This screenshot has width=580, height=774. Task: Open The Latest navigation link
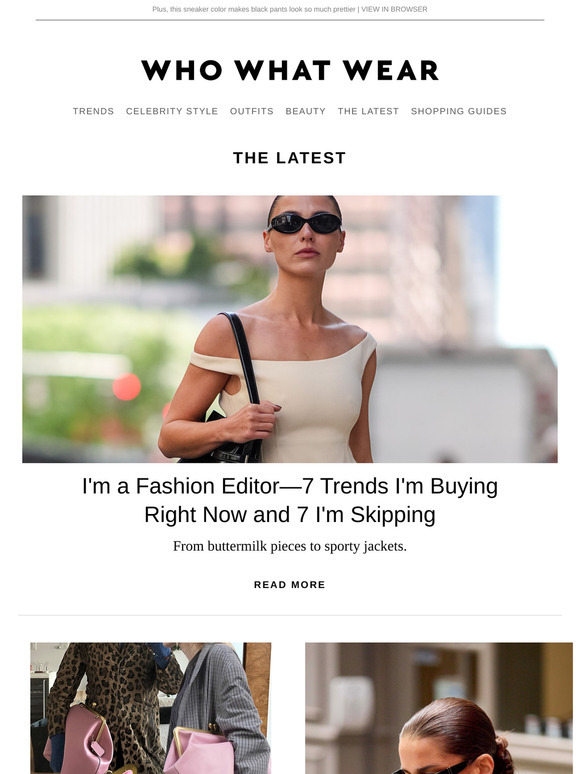pyautogui.click(x=368, y=111)
